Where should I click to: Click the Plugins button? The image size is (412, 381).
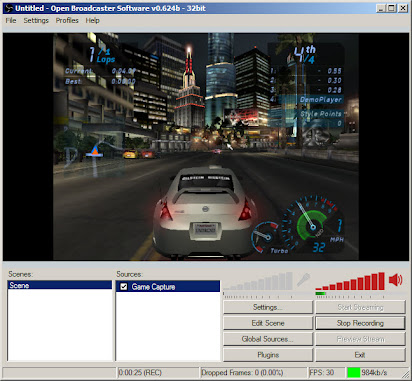(x=268, y=355)
